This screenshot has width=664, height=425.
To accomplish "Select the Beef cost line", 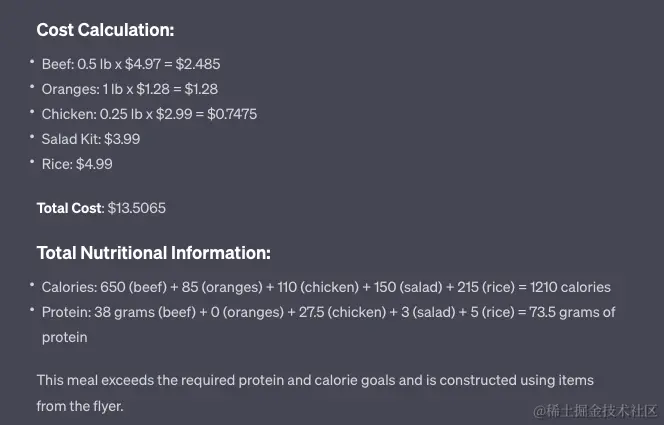I will pyautogui.click(x=131, y=64).
